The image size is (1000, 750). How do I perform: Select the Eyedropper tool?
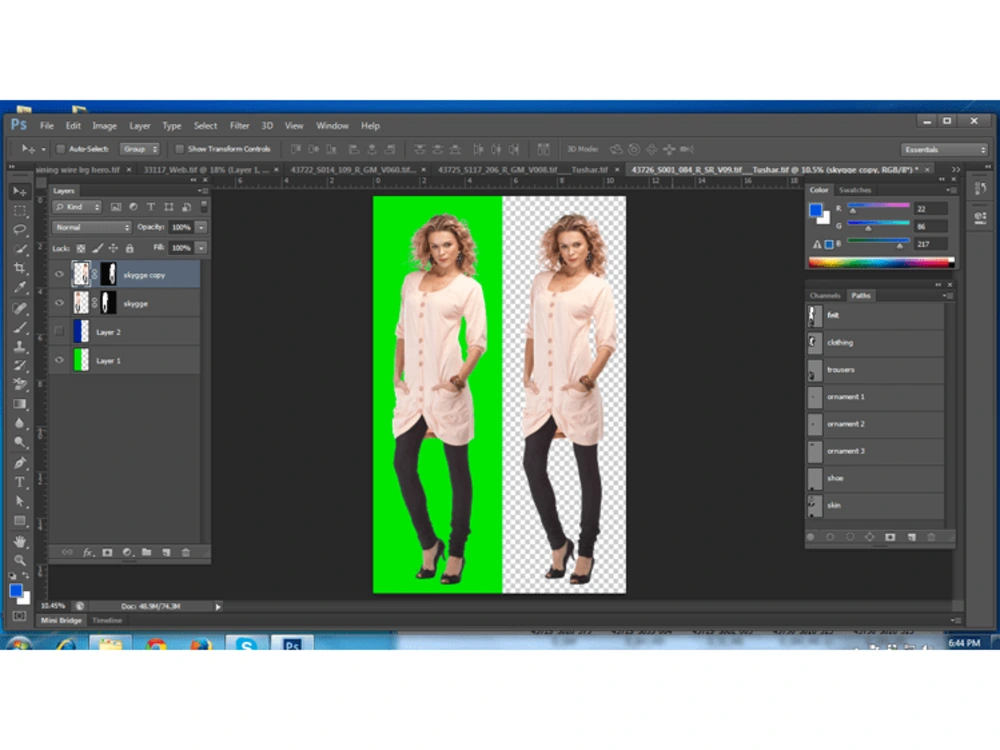[20, 288]
